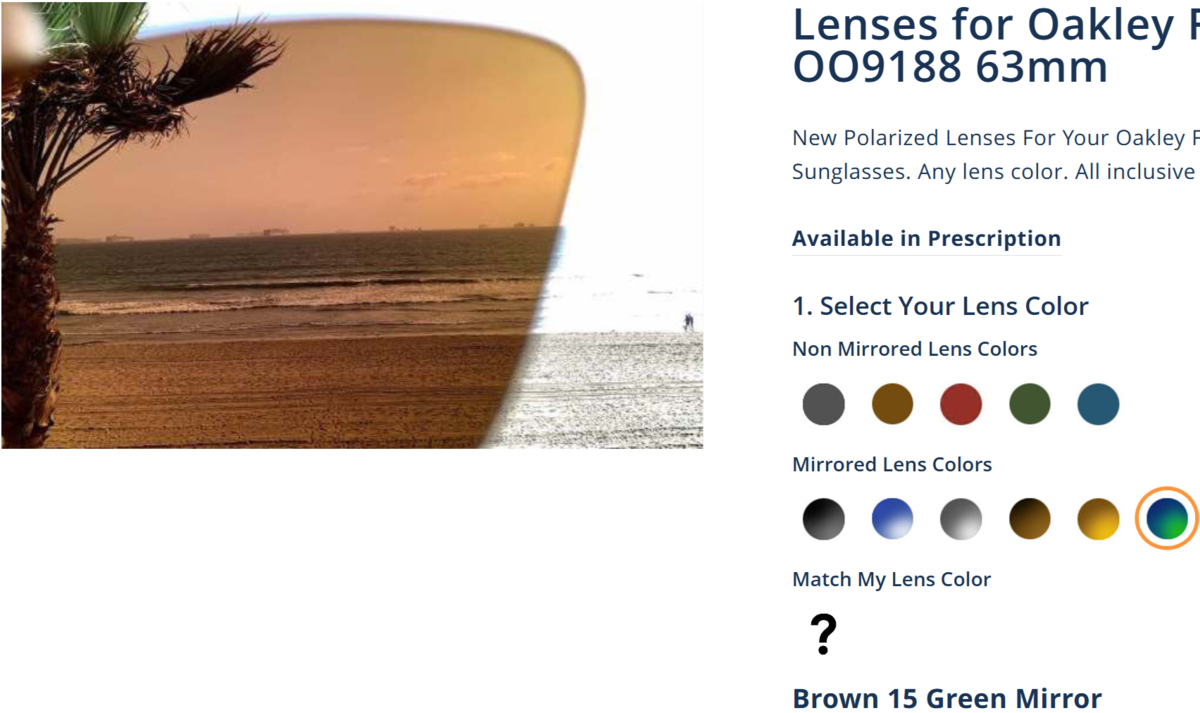Select the dark brown mirrored lens swatch
The image size is (1200, 713).
(1030, 519)
